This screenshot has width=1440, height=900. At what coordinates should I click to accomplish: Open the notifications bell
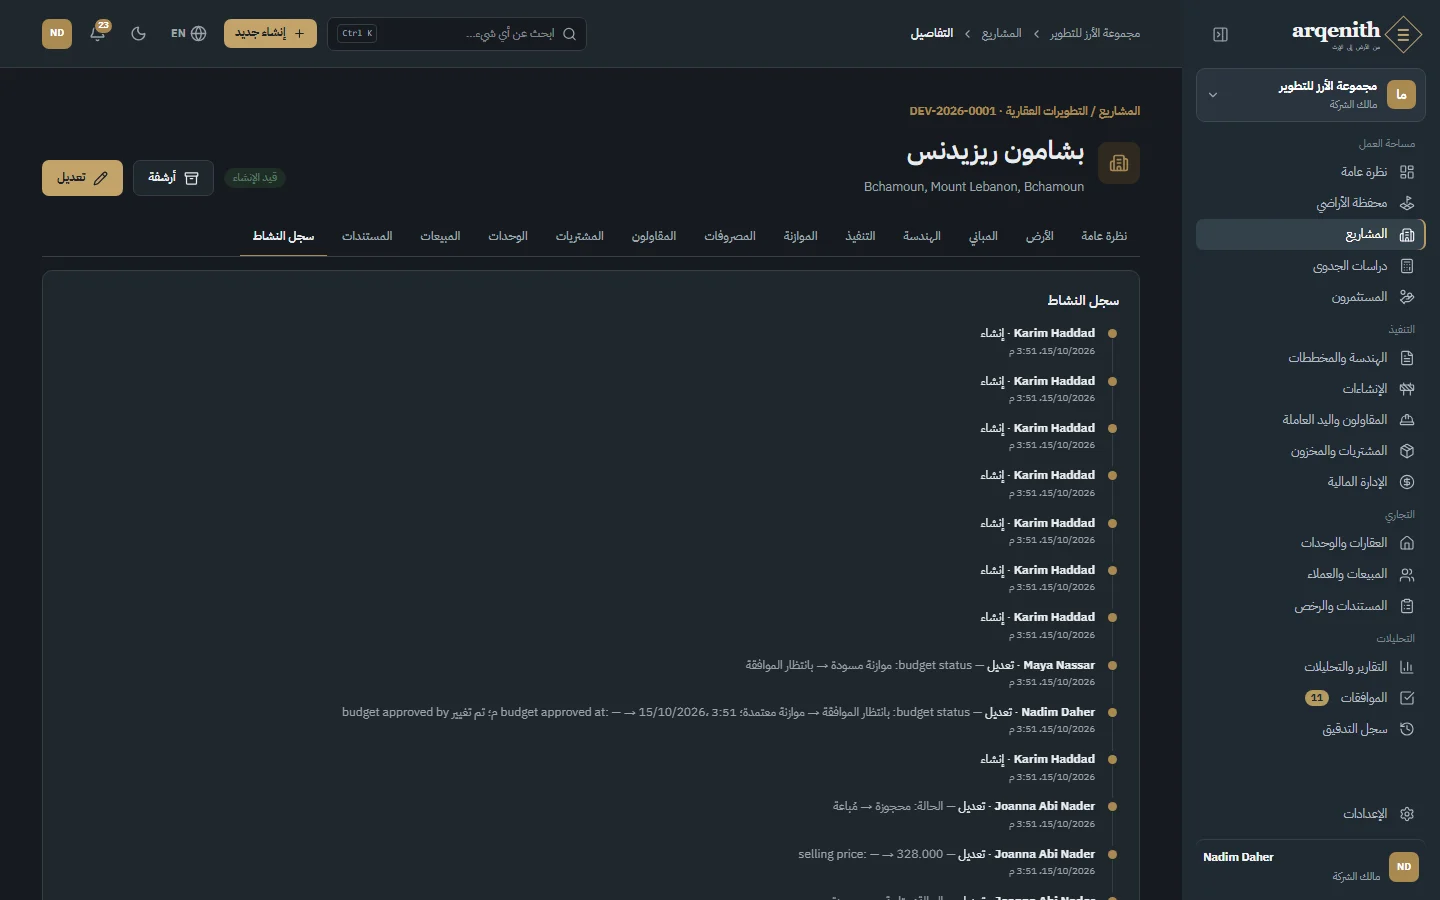(x=98, y=33)
